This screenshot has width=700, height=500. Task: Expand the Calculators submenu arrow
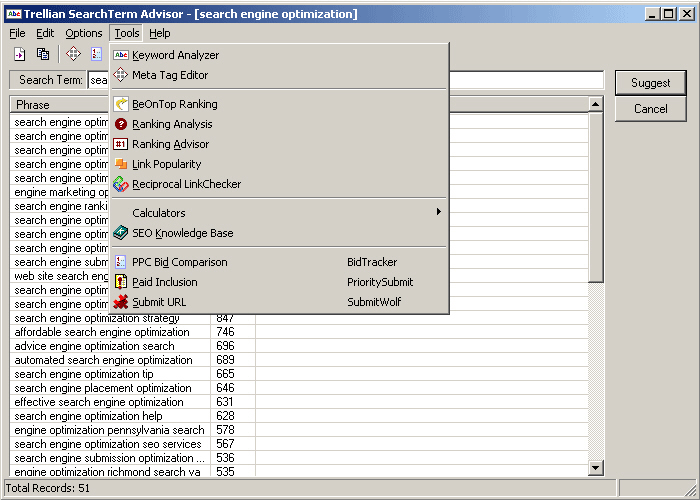[x=439, y=212]
